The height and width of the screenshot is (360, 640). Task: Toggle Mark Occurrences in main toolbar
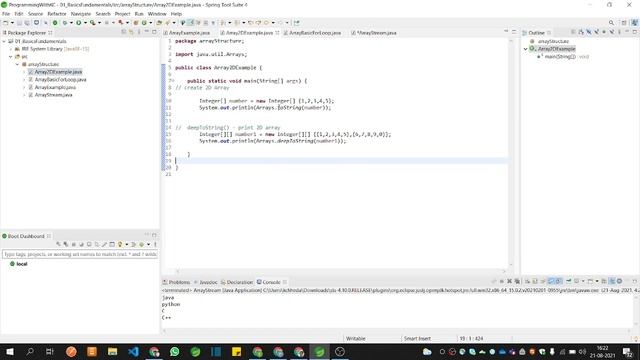pyautogui.click(x=190, y=23)
